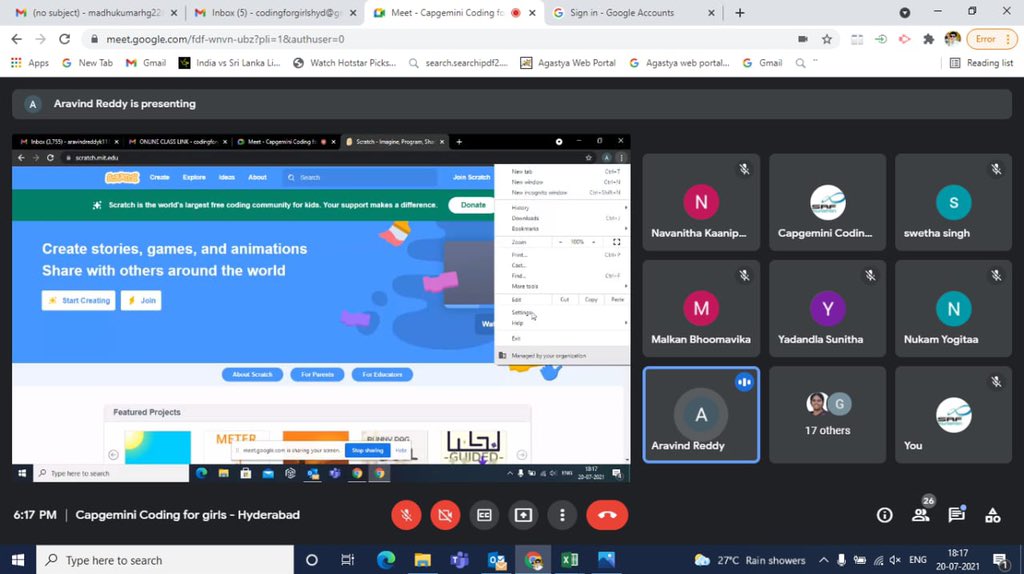Open the Photos app on taskbar
Screen dimensions: 1024x574
tap(606, 560)
